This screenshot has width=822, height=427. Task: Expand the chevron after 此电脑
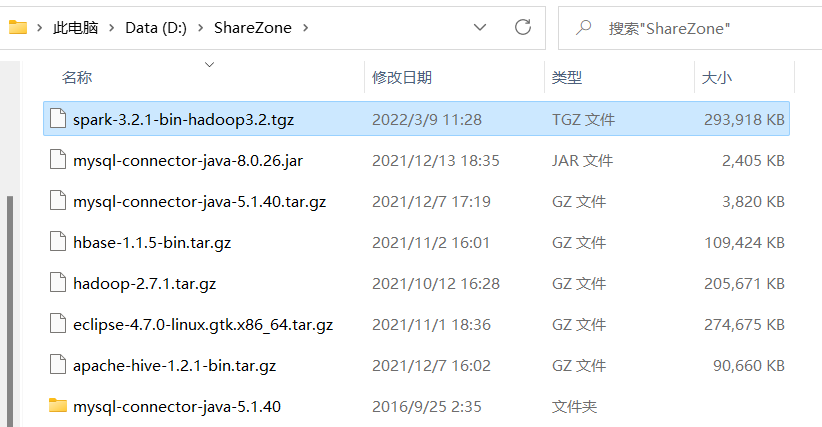(112, 28)
